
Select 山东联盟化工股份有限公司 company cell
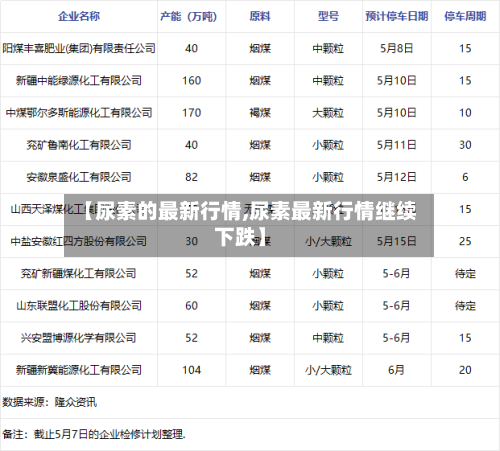[79, 306]
